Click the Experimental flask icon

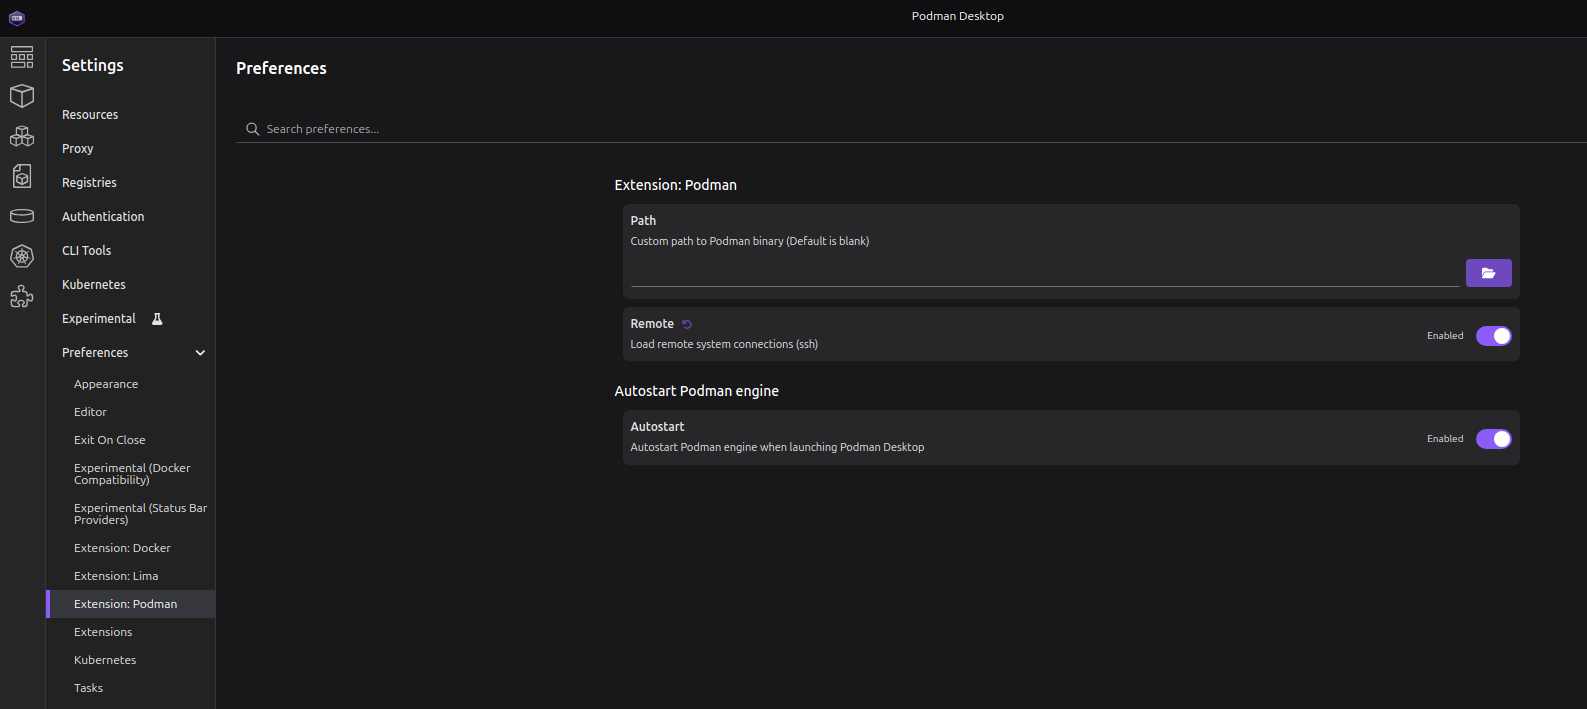(x=157, y=319)
